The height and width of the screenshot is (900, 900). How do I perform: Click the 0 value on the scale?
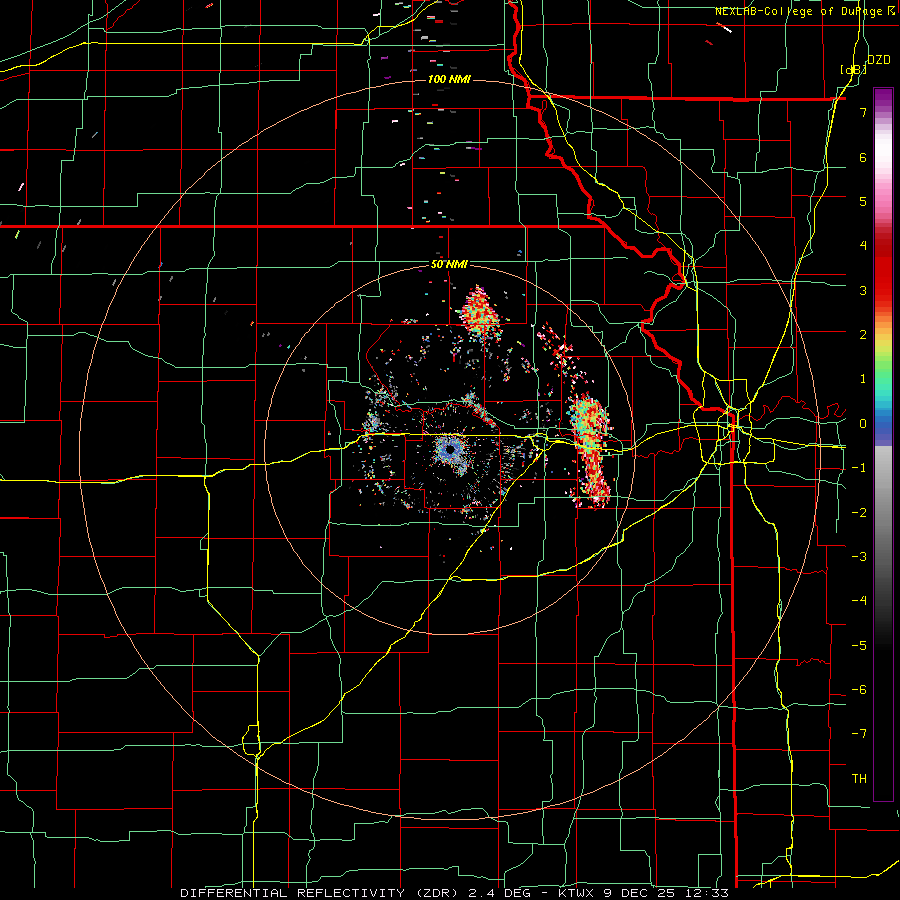863,424
